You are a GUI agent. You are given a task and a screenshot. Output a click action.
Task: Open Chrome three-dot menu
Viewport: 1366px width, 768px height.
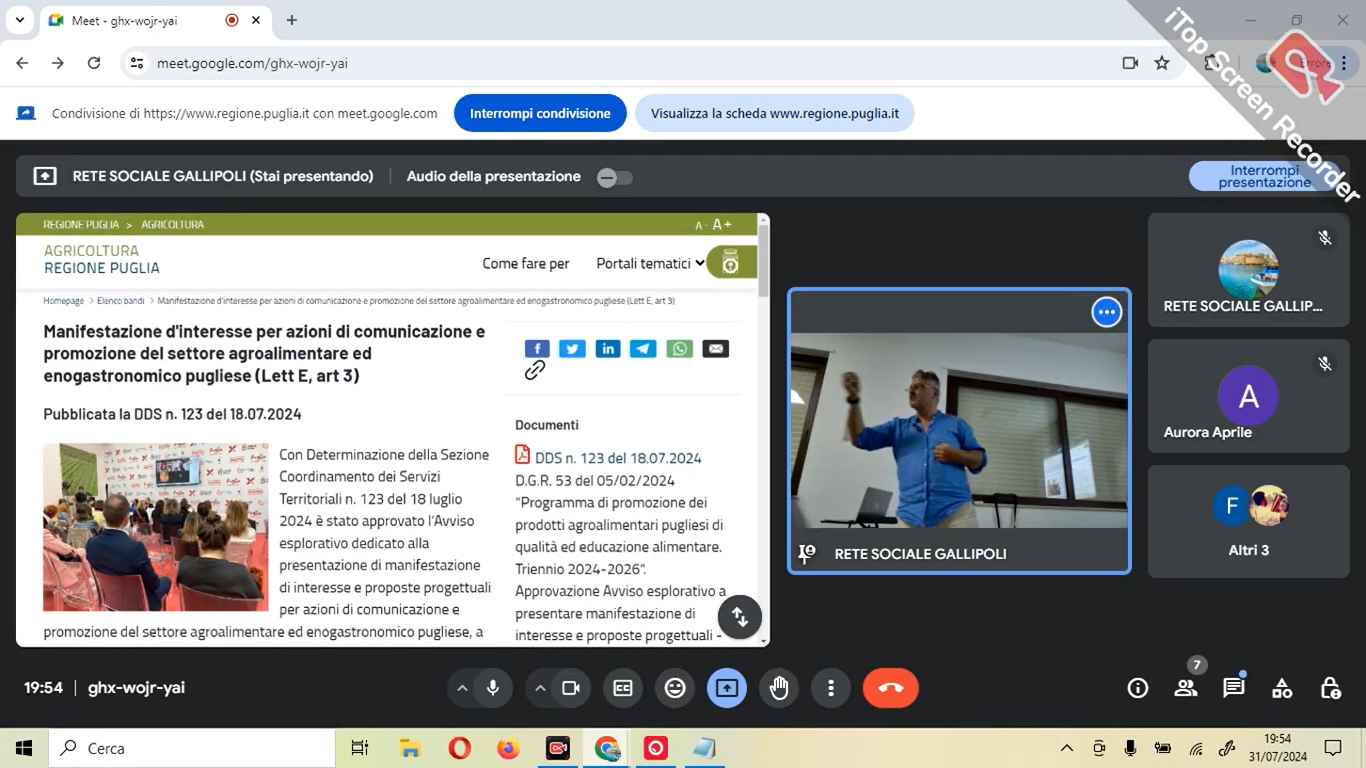point(1344,63)
